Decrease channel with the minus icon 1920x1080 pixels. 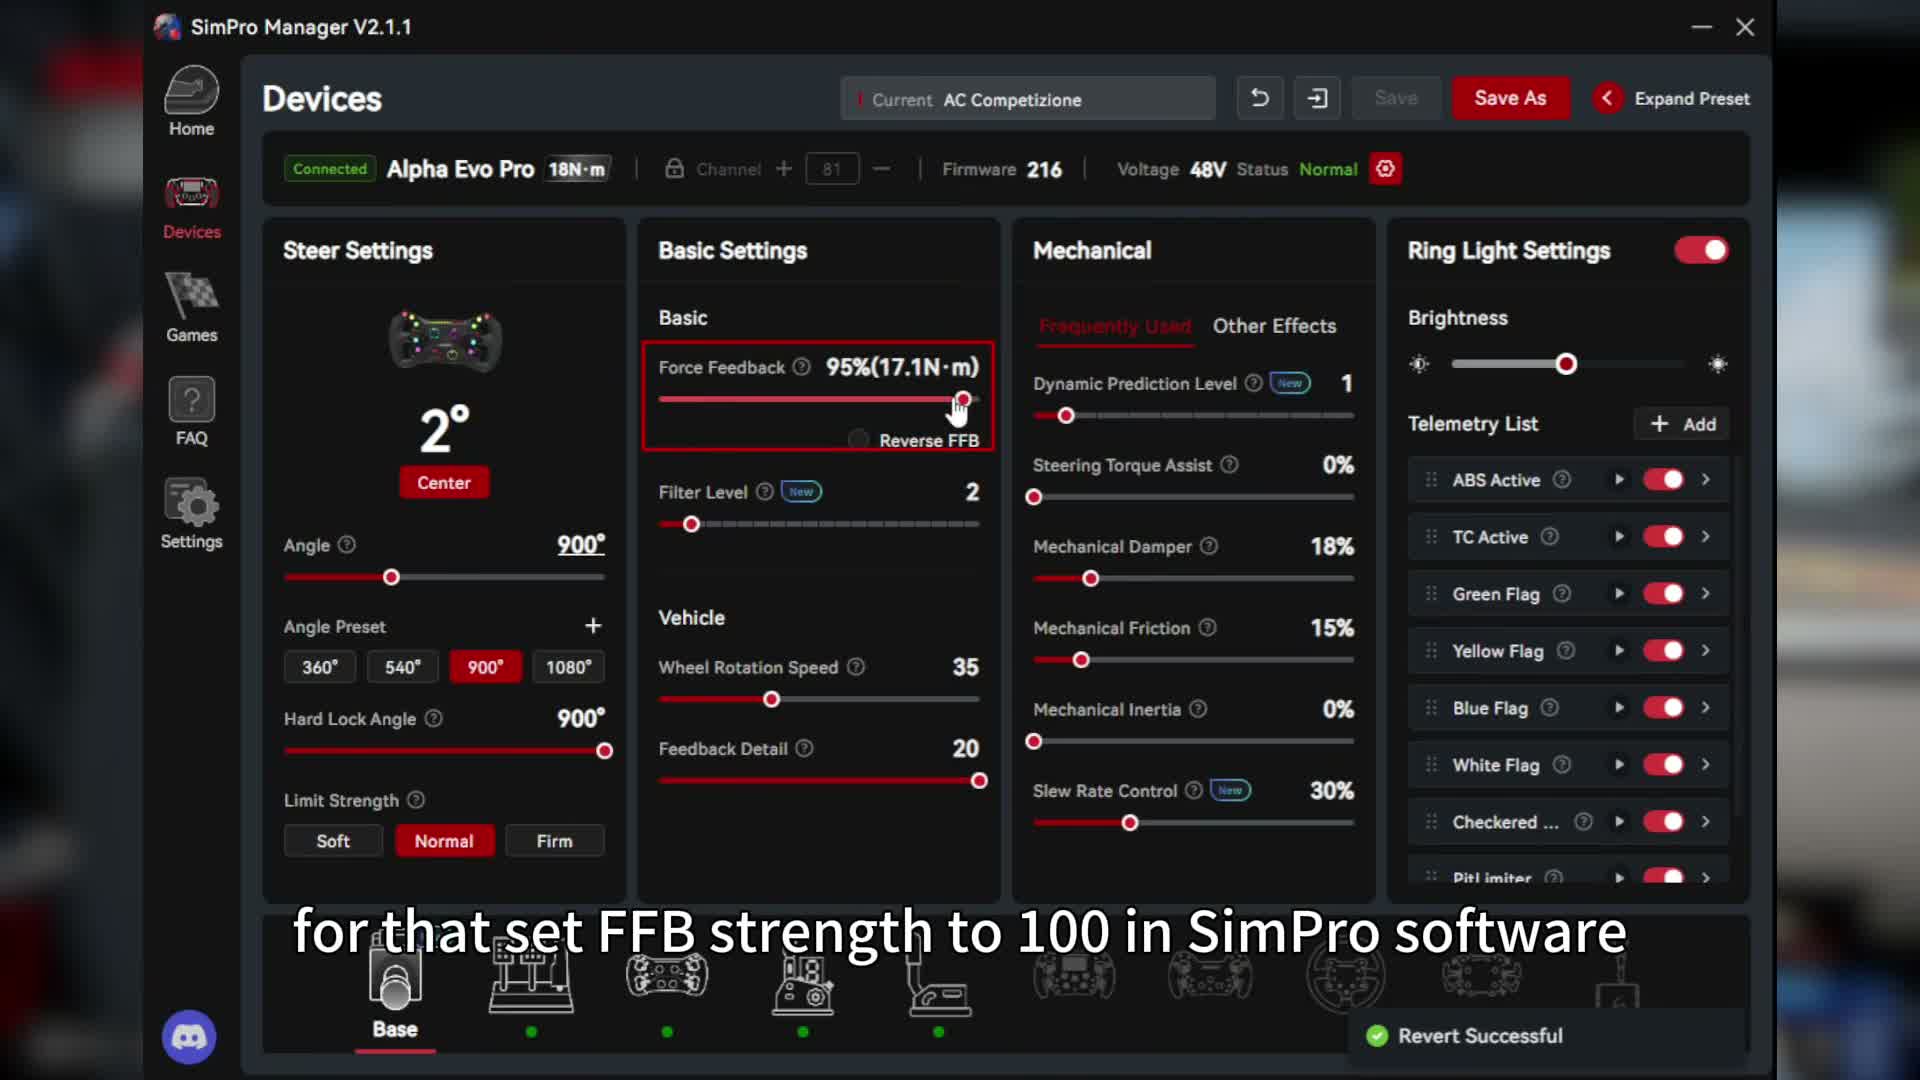pyautogui.click(x=881, y=169)
